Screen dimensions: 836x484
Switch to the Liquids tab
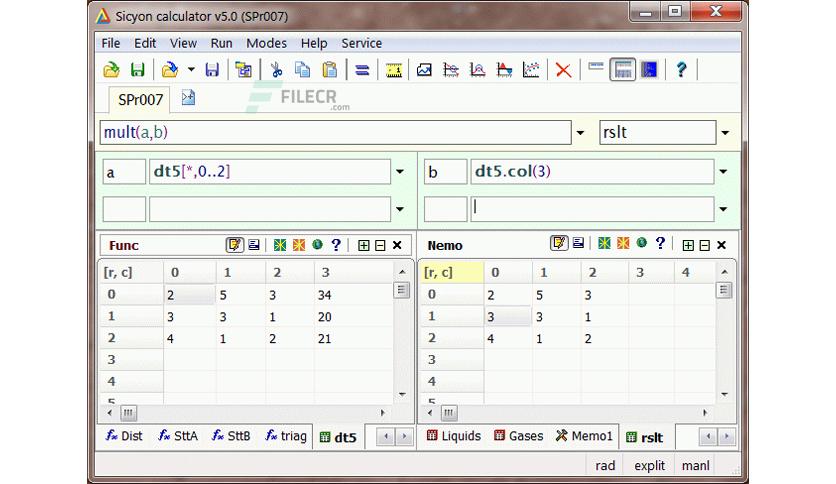(454, 436)
